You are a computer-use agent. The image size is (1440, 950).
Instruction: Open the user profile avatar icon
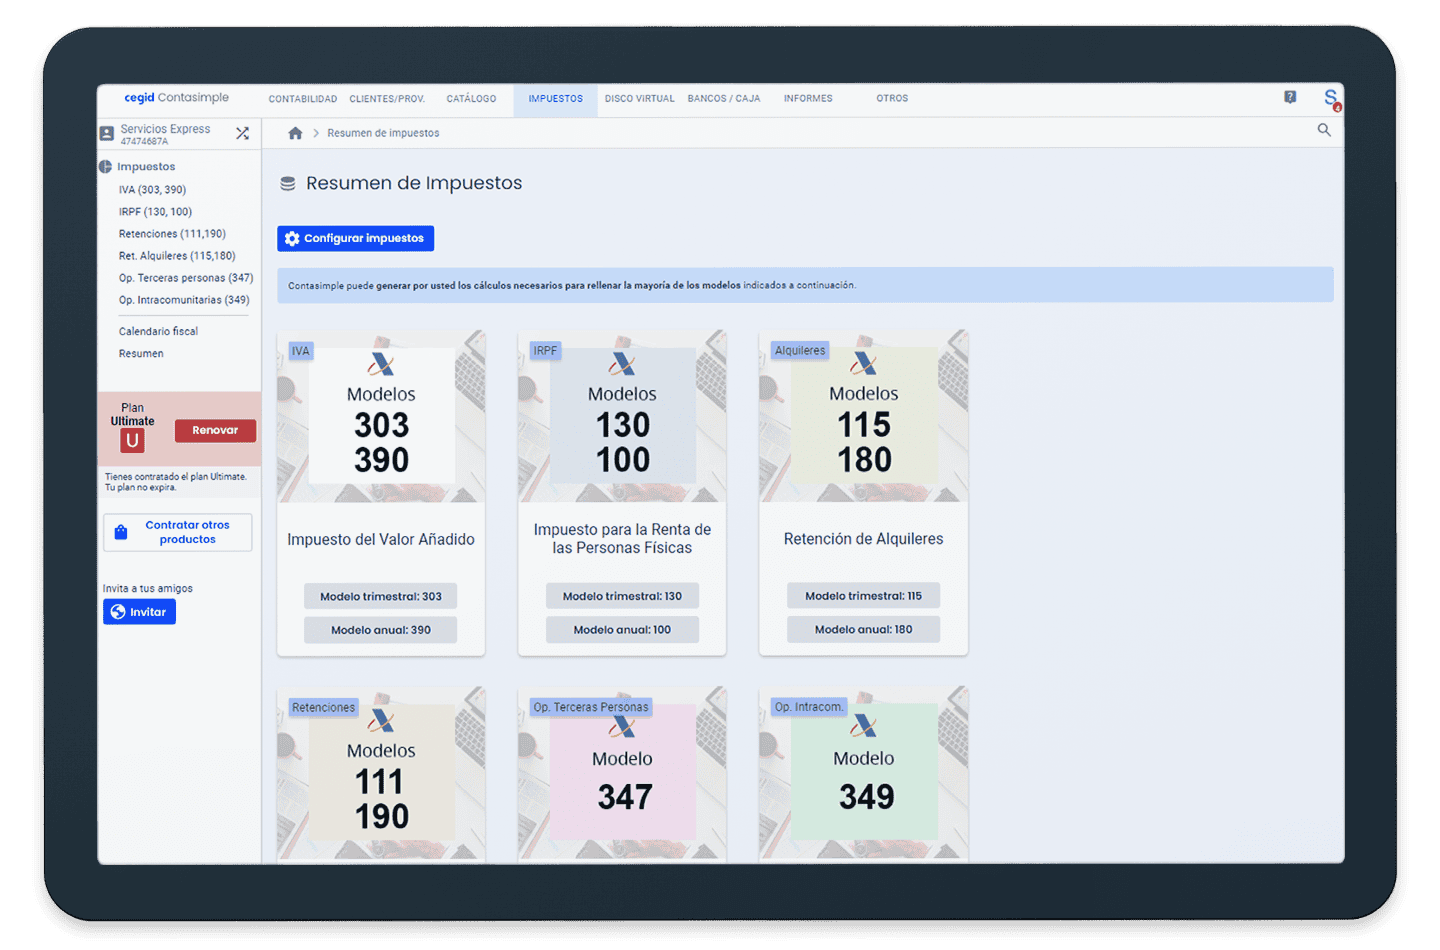1331,98
